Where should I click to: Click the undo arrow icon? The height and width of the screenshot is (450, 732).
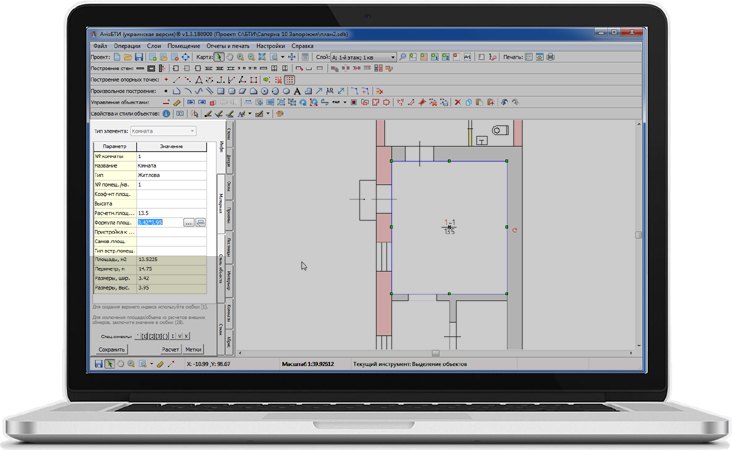click(x=505, y=102)
